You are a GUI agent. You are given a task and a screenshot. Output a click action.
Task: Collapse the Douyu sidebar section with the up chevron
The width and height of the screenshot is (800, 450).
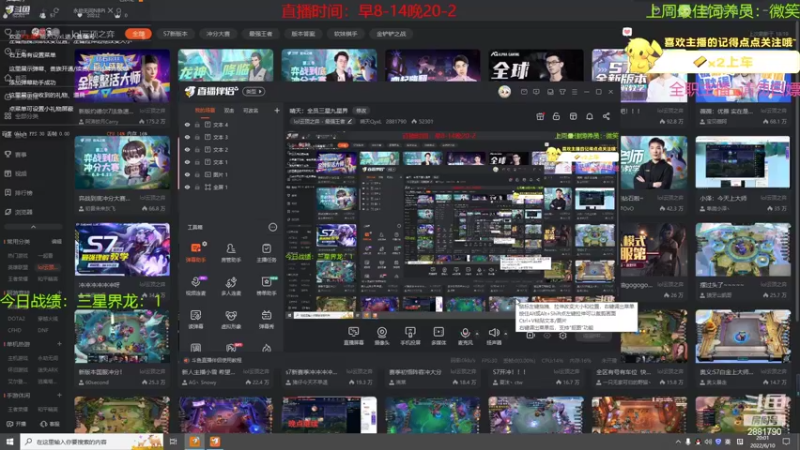click(33, 227)
